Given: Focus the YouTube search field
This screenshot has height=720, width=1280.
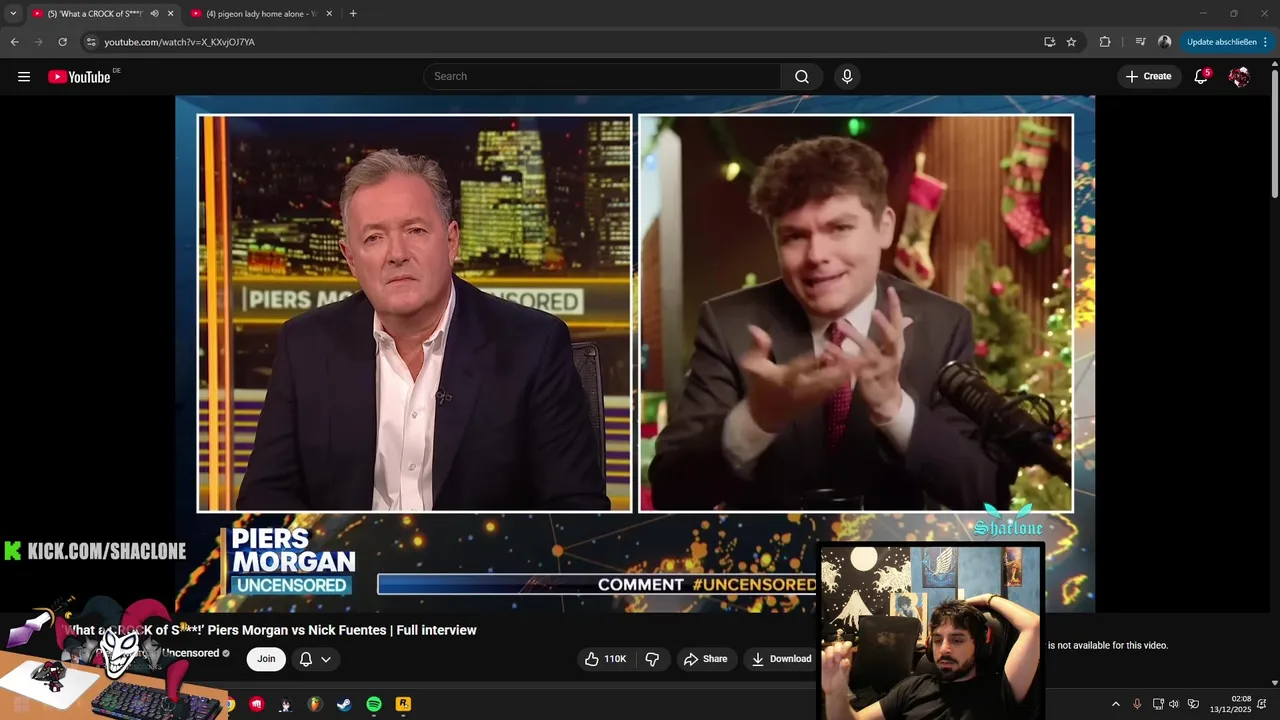Looking at the screenshot, I should (x=602, y=77).
